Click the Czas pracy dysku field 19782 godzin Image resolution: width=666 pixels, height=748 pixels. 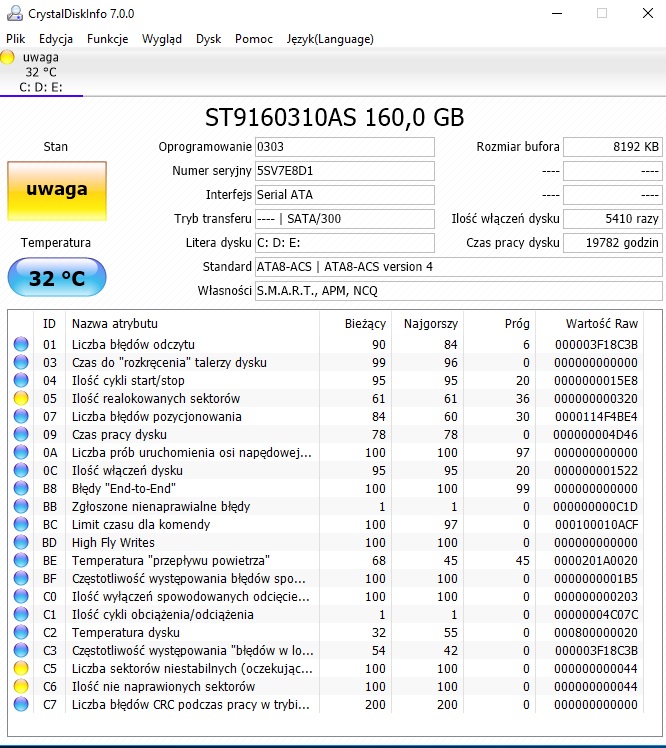(x=613, y=243)
